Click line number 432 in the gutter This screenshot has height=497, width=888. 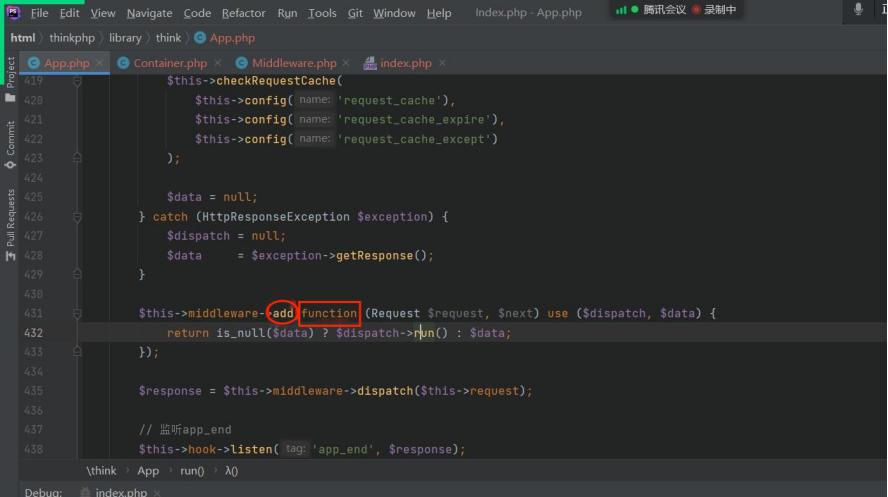pyautogui.click(x=33, y=333)
